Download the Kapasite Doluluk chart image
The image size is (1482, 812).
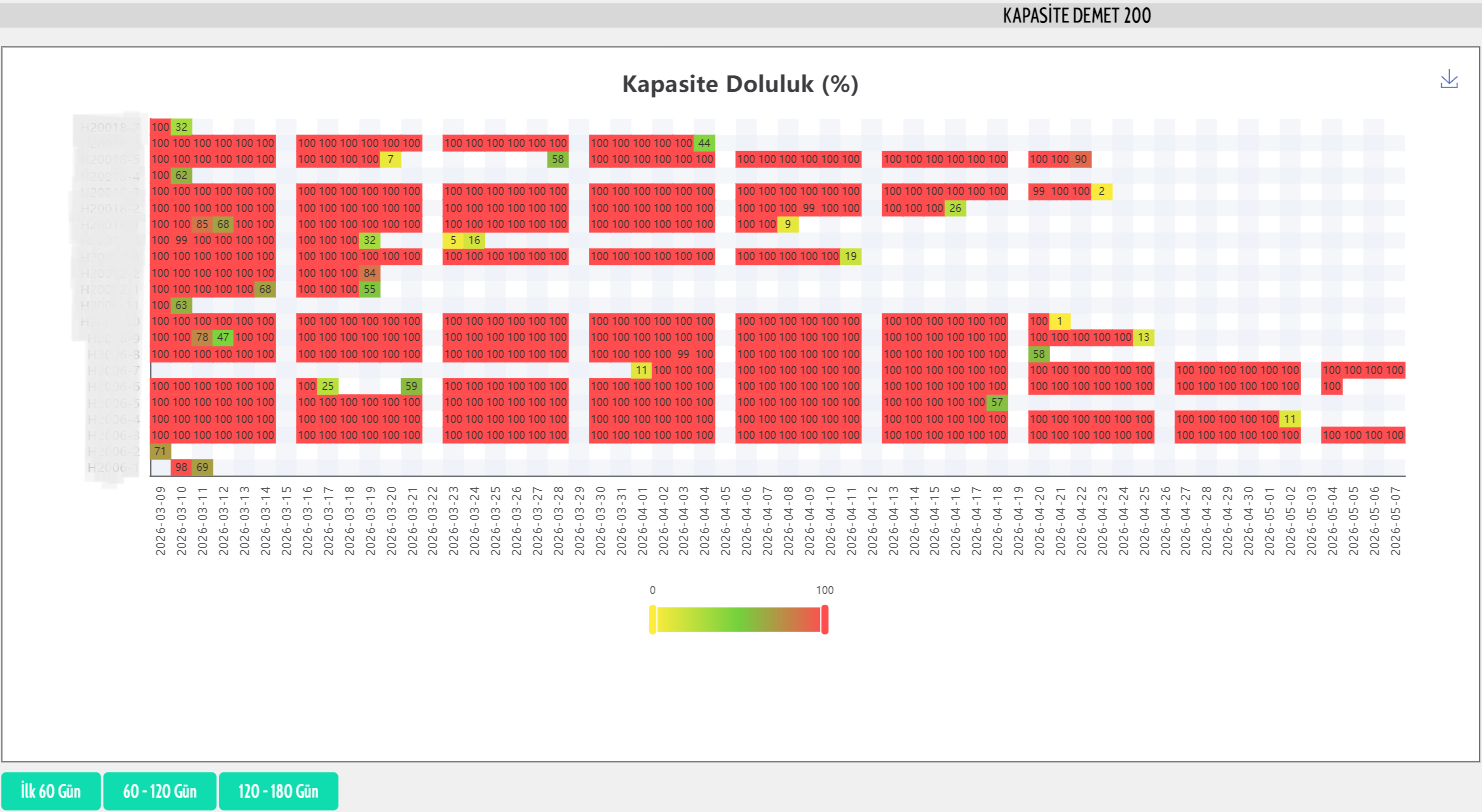(1449, 80)
